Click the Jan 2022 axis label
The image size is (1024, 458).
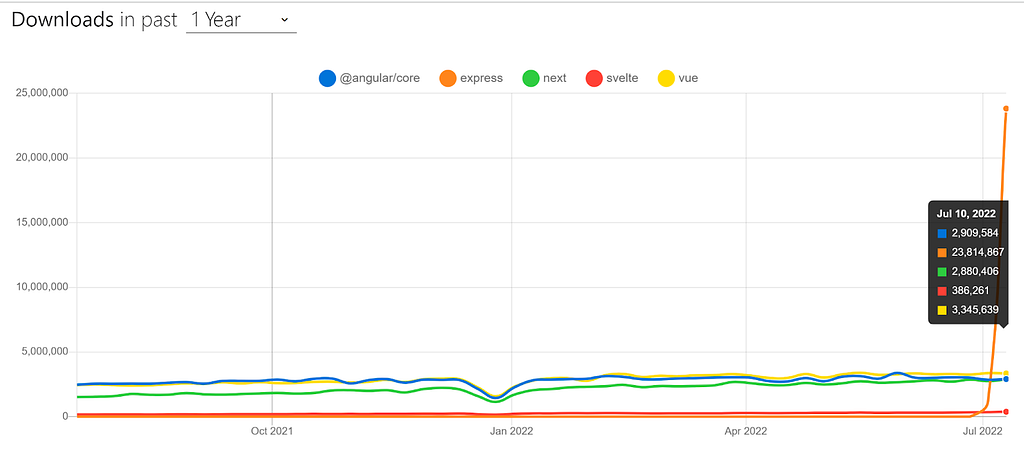[511, 431]
